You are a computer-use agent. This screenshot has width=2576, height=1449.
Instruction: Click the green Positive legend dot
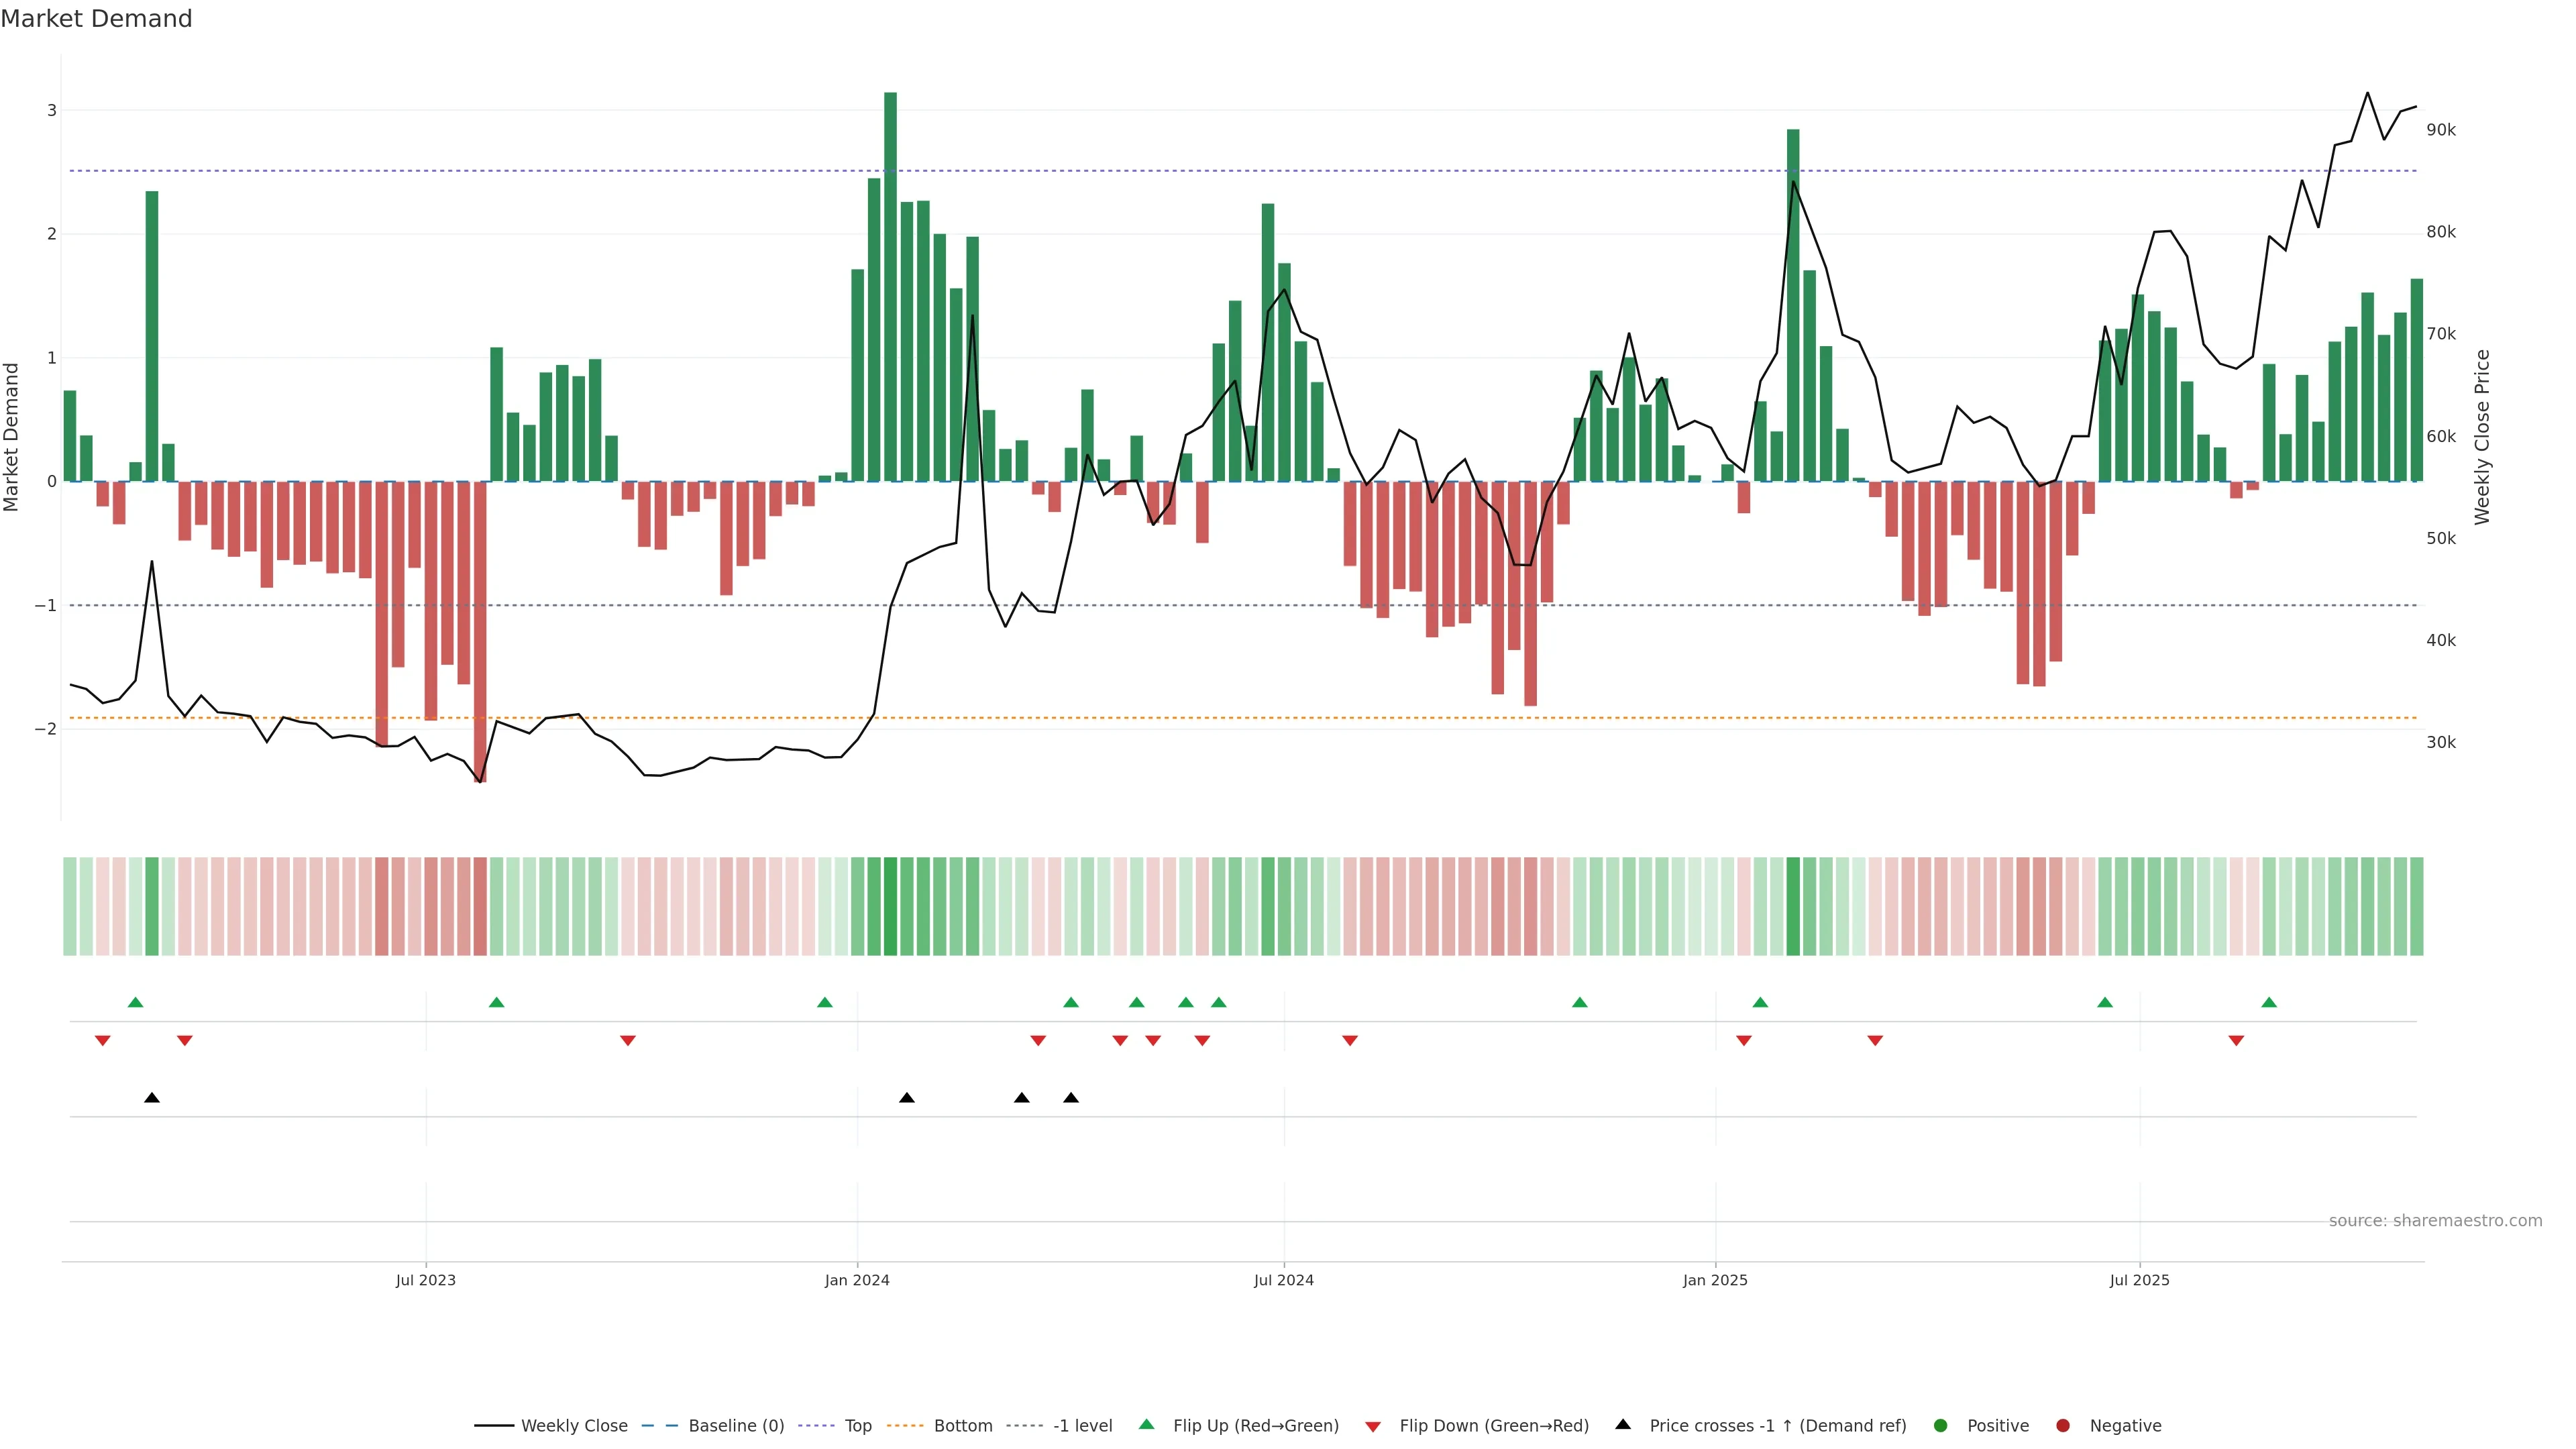1941,1426
